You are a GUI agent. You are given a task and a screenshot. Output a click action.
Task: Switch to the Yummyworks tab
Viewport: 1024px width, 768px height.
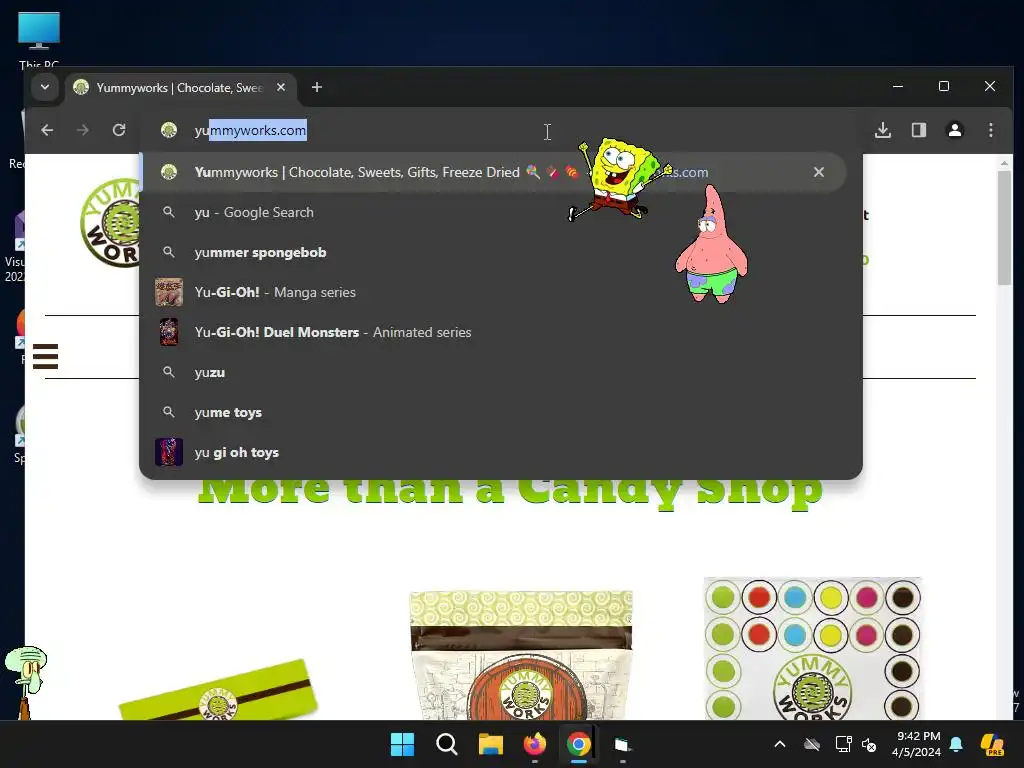pyautogui.click(x=181, y=88)
